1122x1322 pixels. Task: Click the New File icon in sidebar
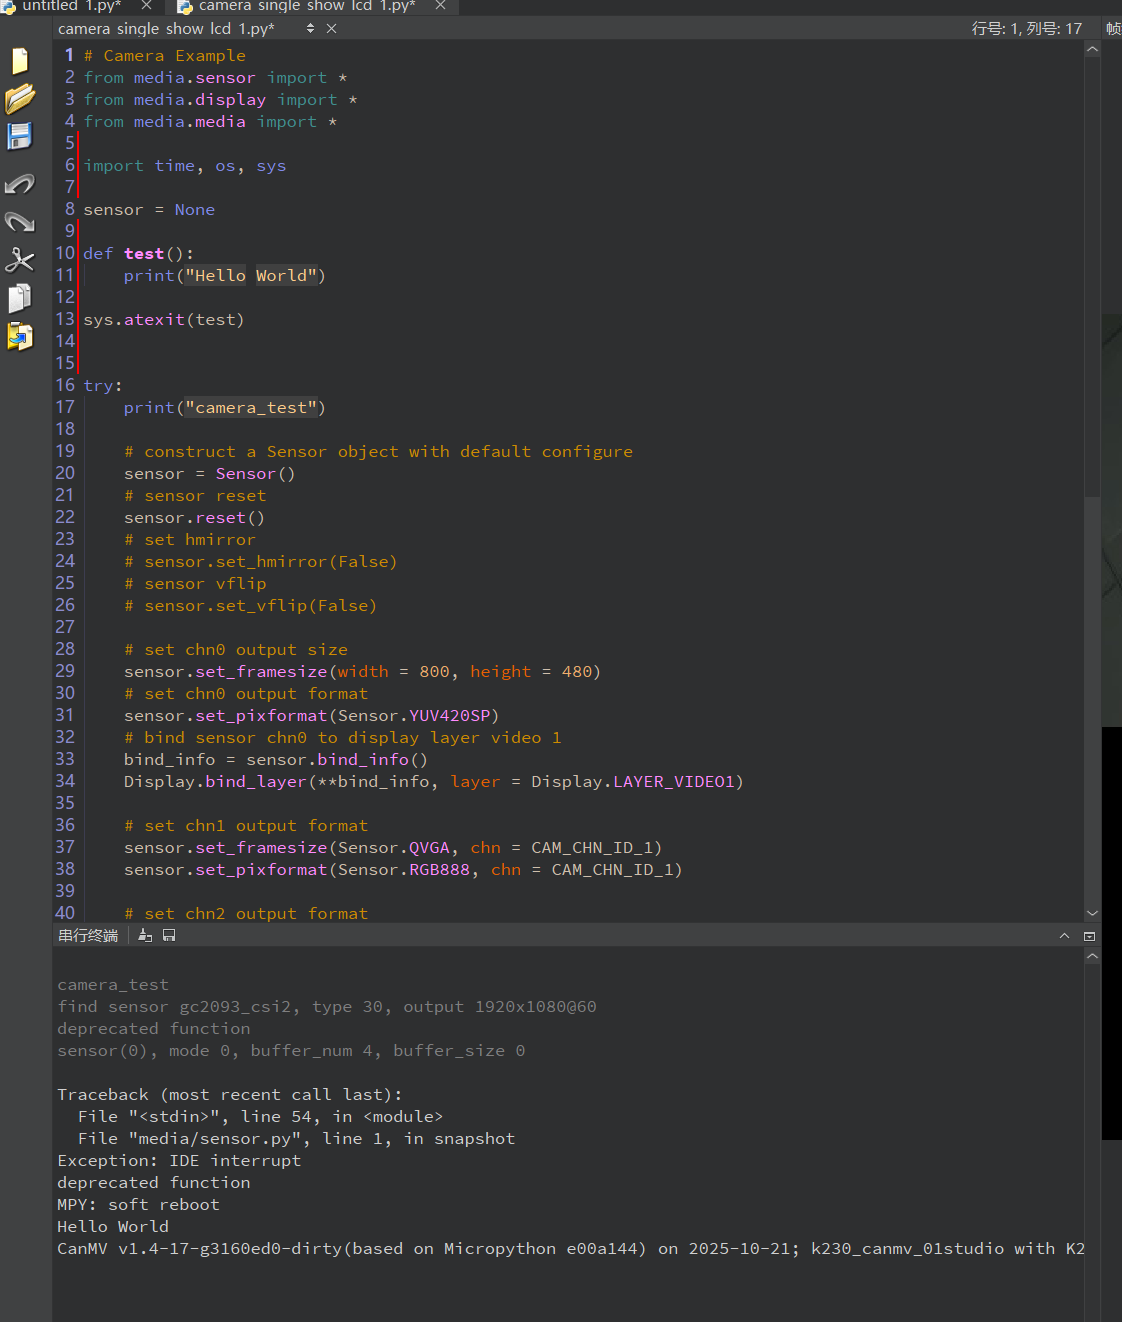[x=20, y=62]
